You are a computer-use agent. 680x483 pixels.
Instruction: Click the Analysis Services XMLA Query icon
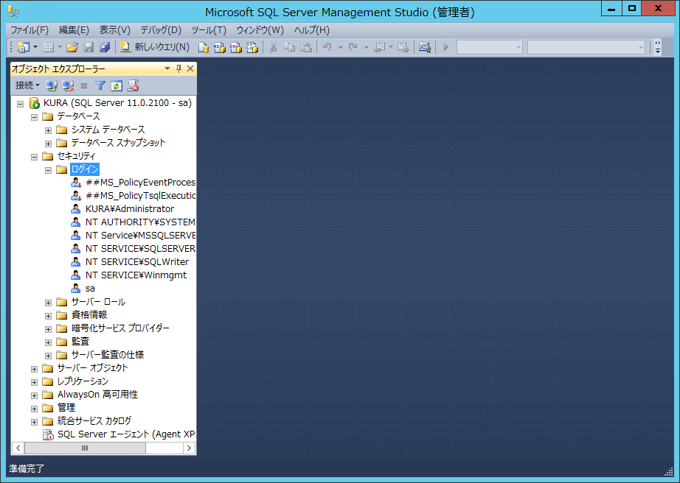click(x=252, y=47)
